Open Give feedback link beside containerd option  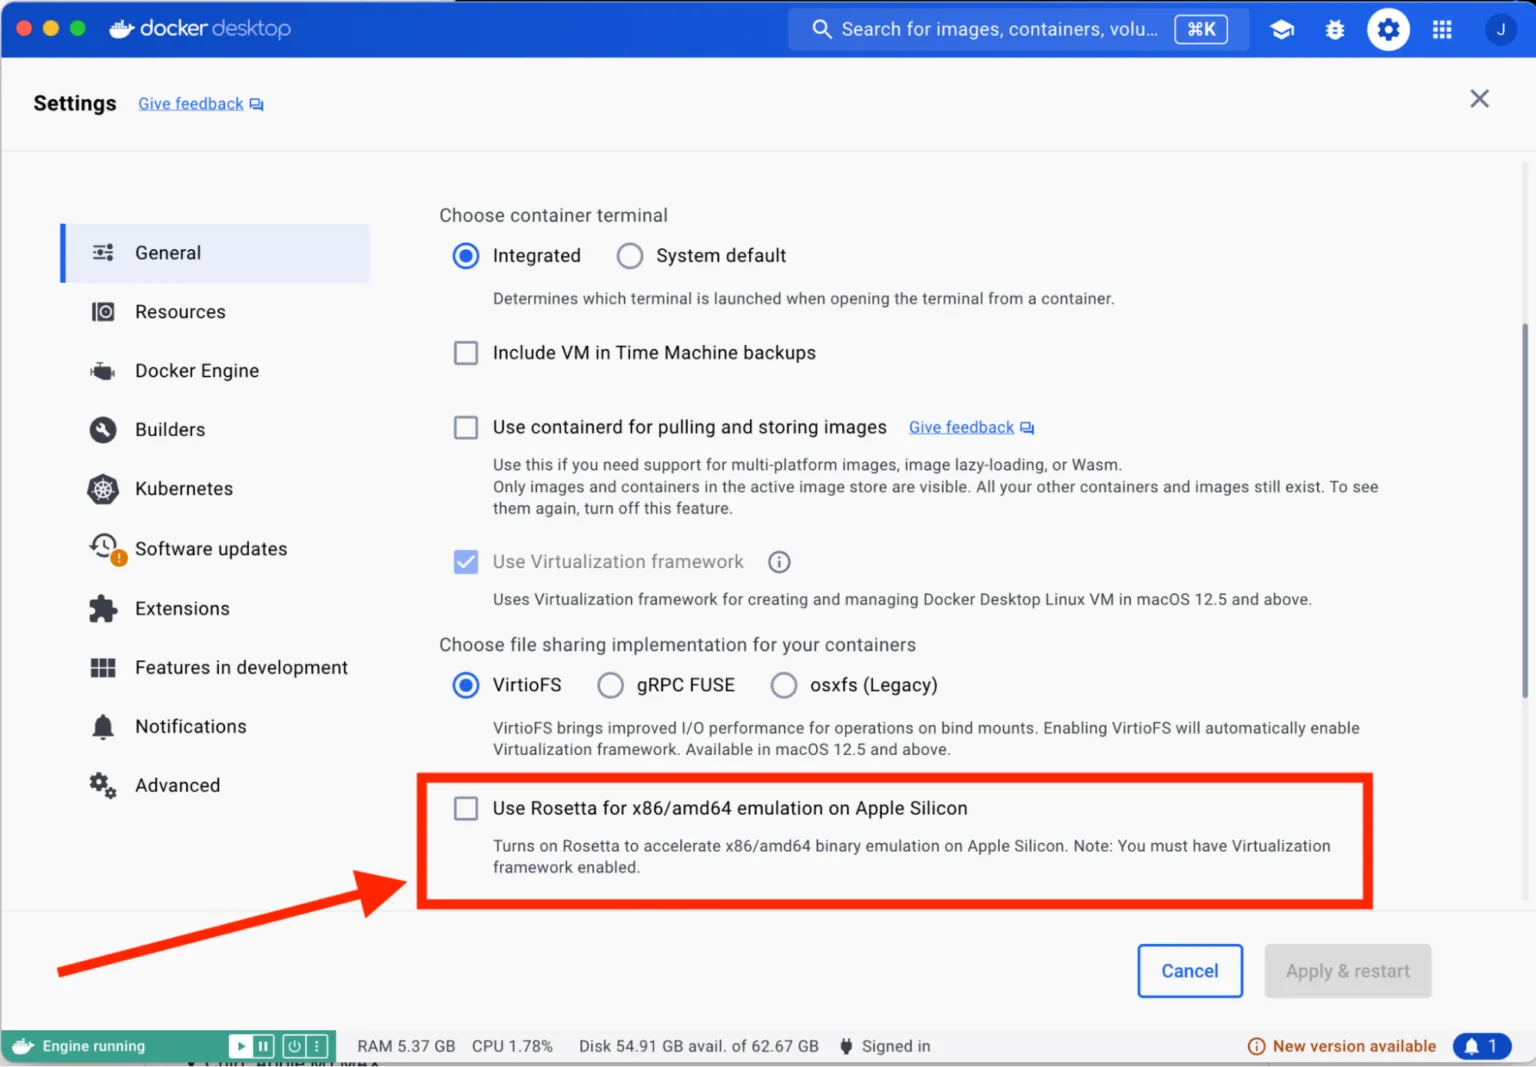[971, 428]
